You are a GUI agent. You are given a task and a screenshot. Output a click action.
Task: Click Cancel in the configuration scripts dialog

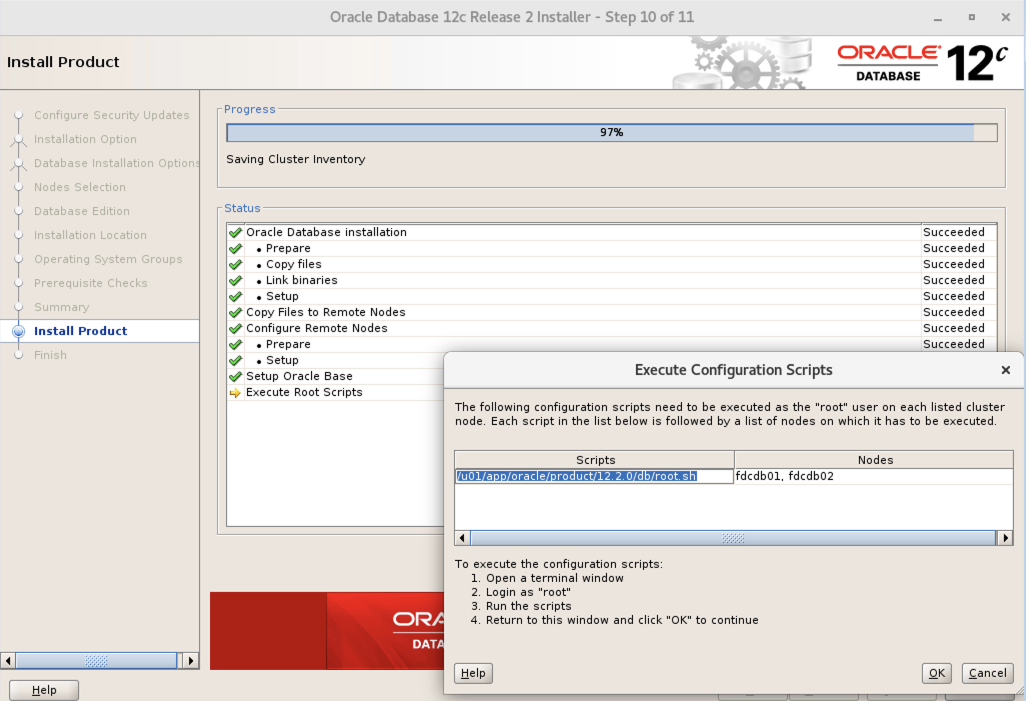[x=987, y=673]
